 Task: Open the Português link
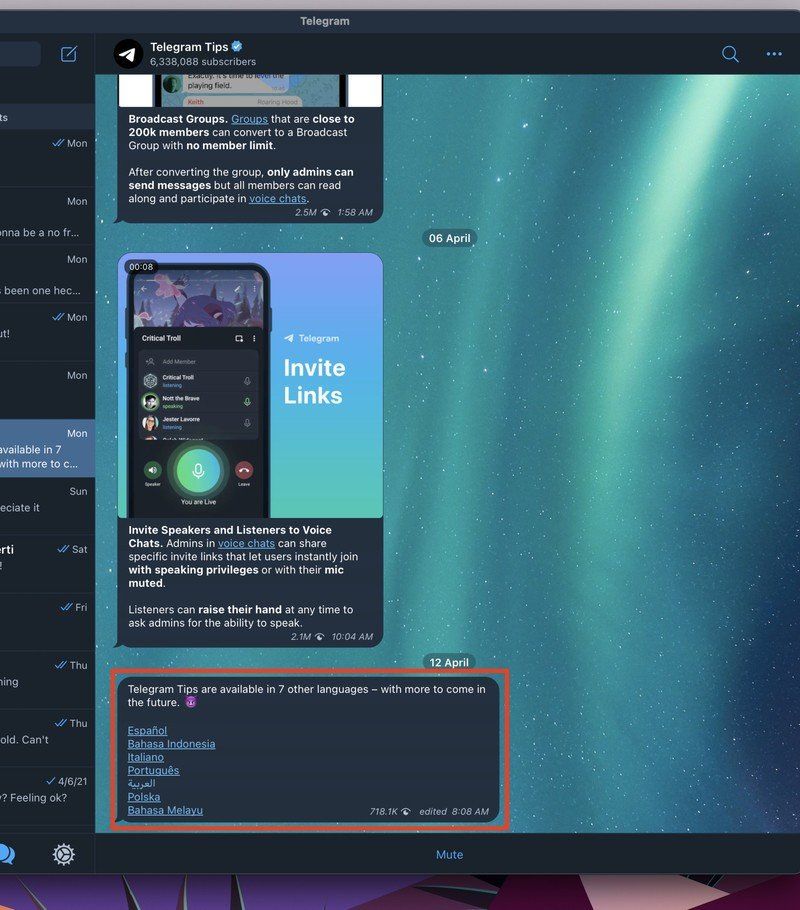tap(153, 770)
